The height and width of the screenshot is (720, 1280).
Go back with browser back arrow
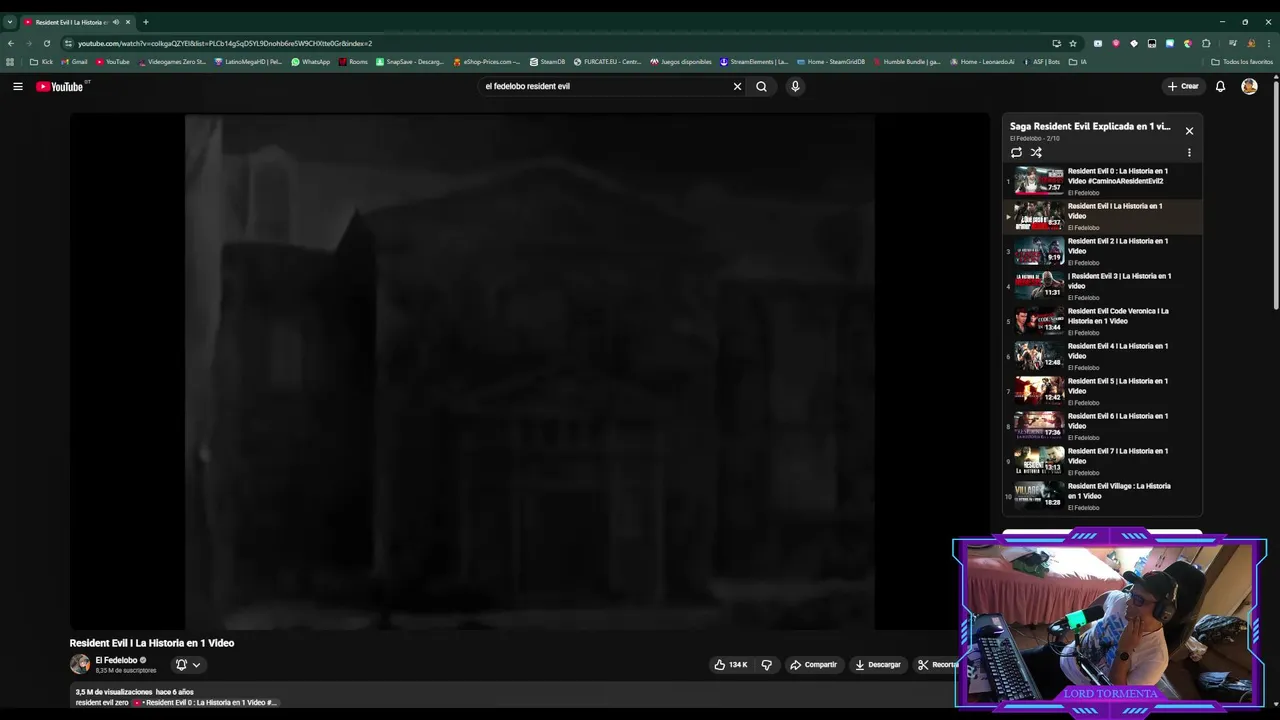11,43
